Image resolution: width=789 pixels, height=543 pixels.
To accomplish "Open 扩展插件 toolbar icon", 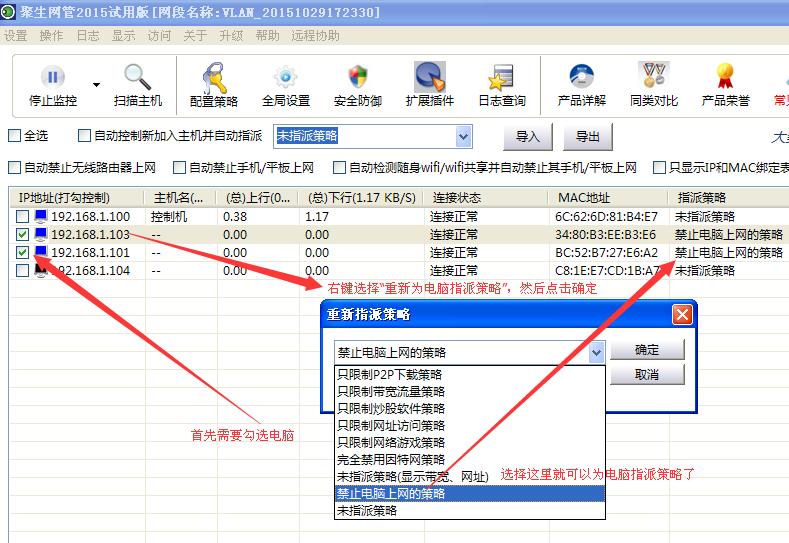I will (430, 77).
